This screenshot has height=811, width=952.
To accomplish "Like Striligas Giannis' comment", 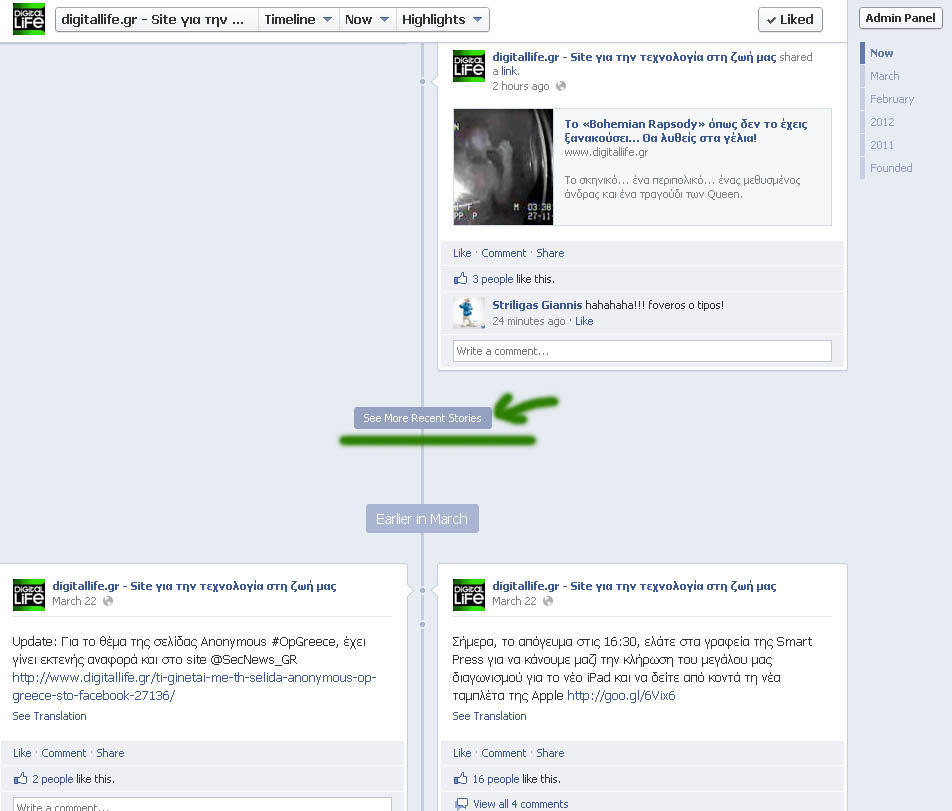I will (584, 321).
